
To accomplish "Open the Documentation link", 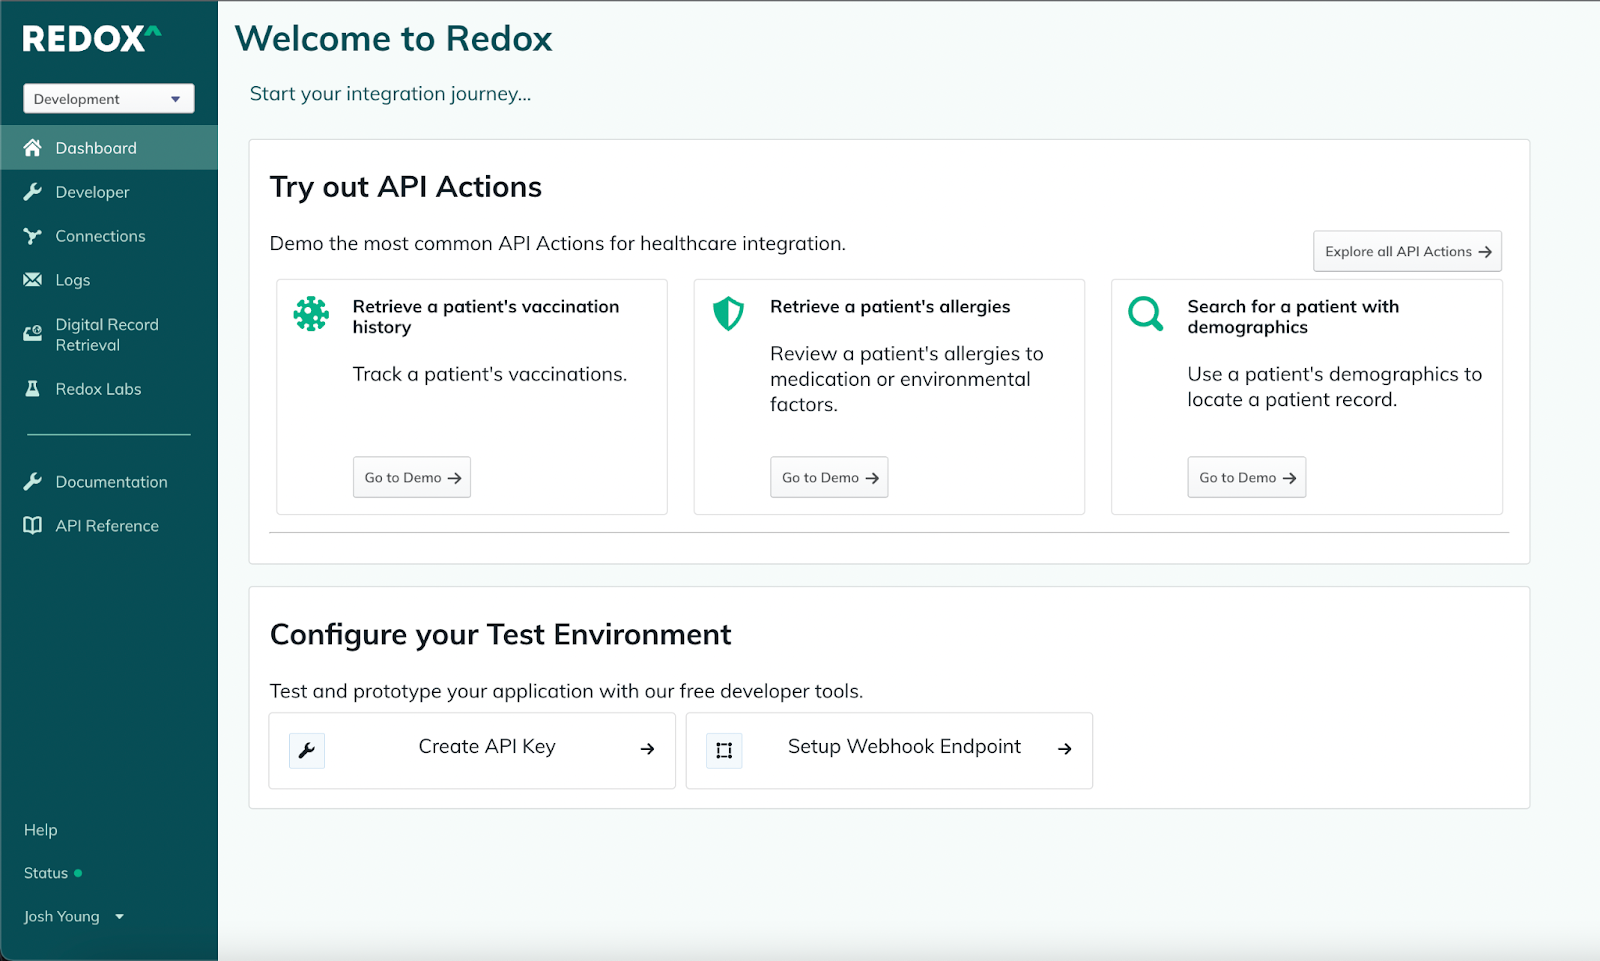I will (111, 482).
